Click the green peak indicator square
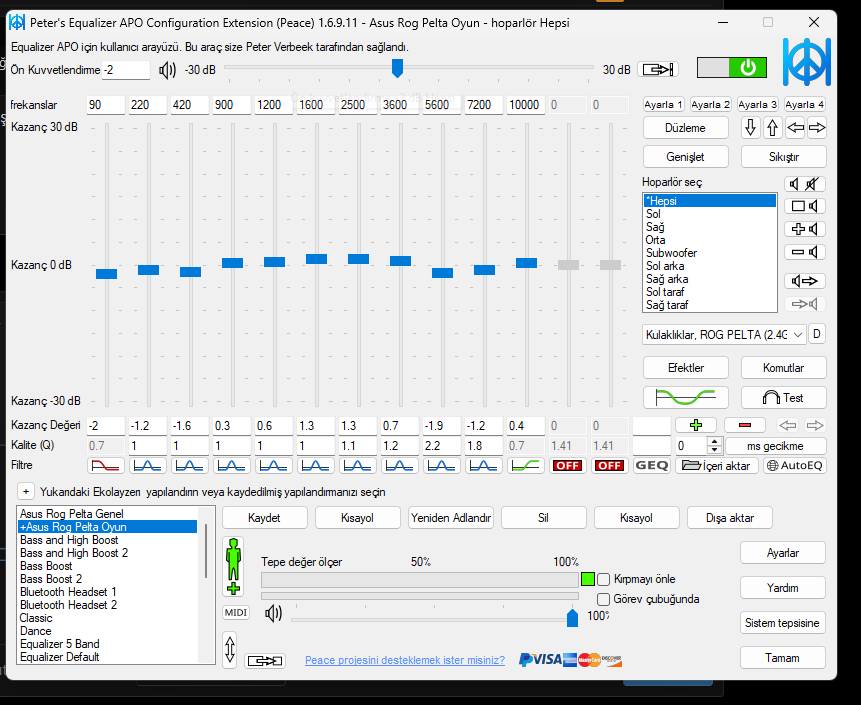The image size is (861, 705). point(588,579)
